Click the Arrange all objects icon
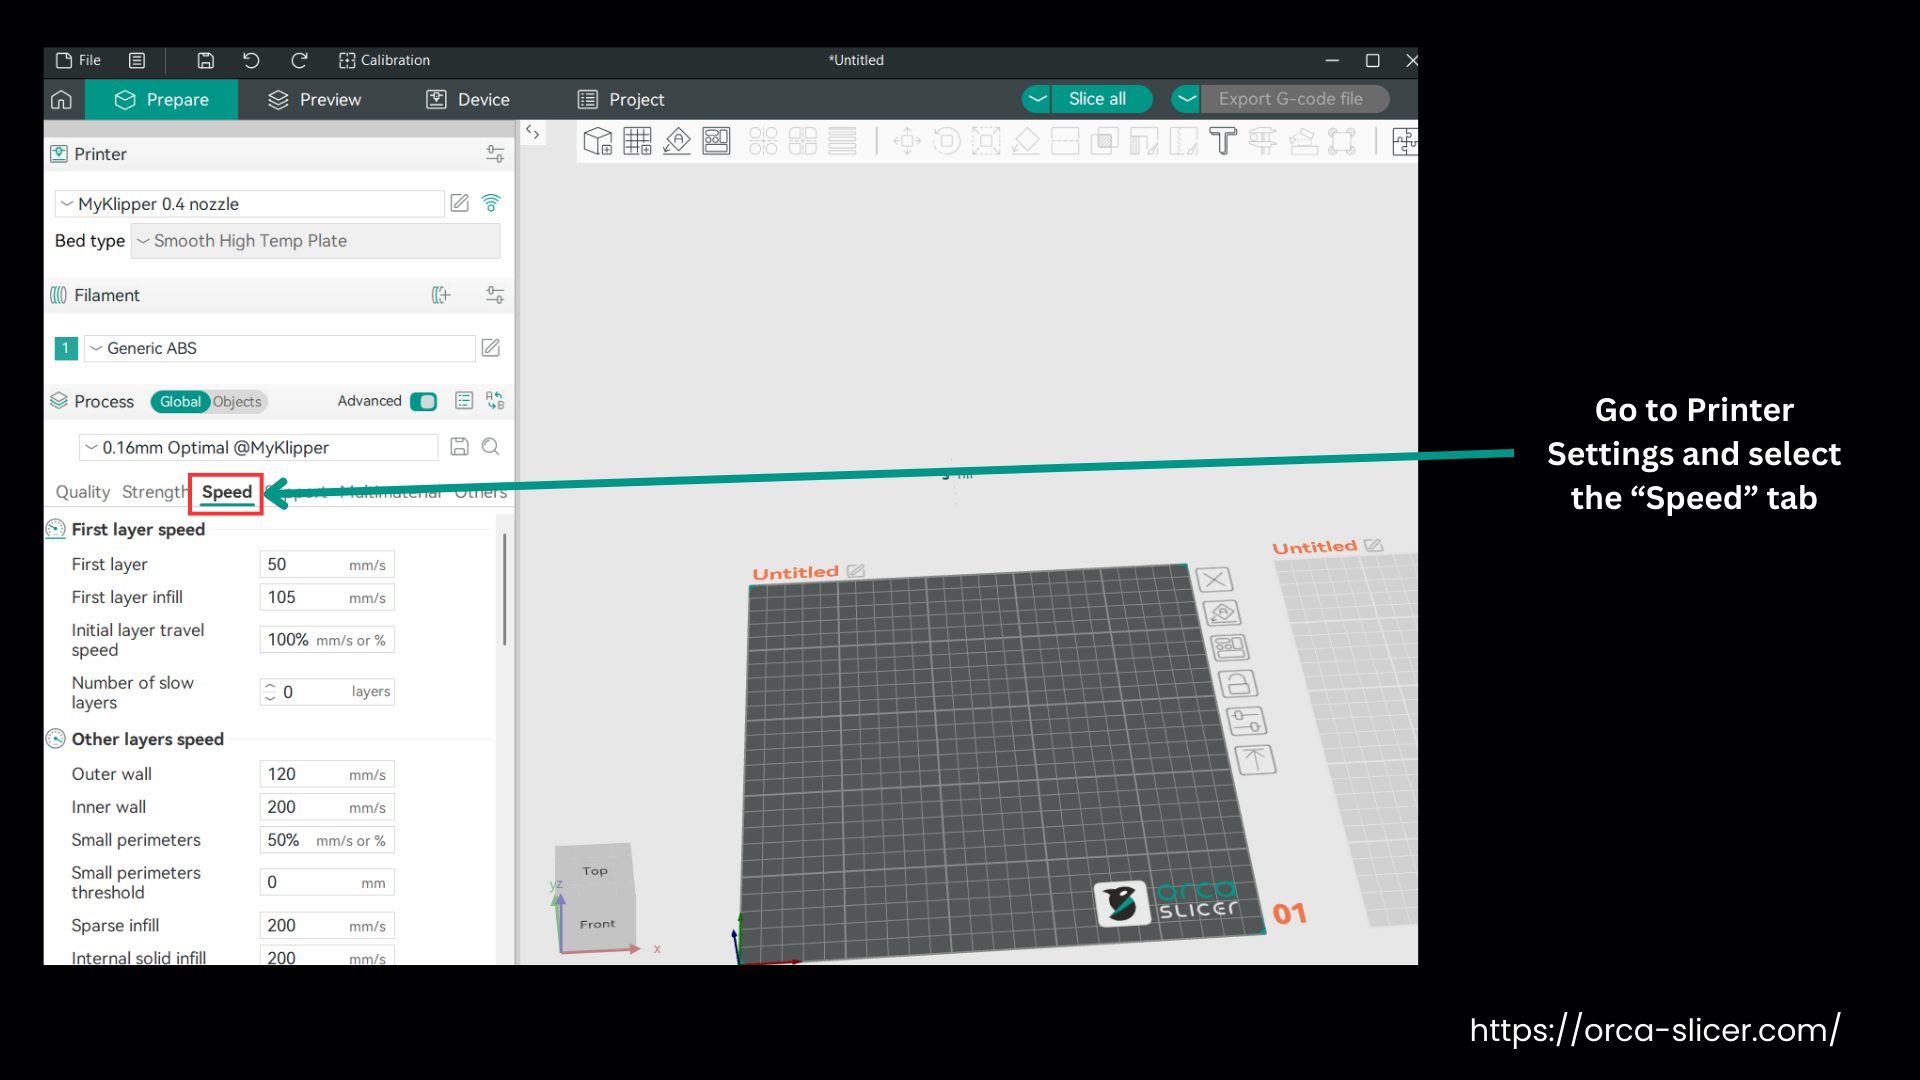 coord(717,141)
